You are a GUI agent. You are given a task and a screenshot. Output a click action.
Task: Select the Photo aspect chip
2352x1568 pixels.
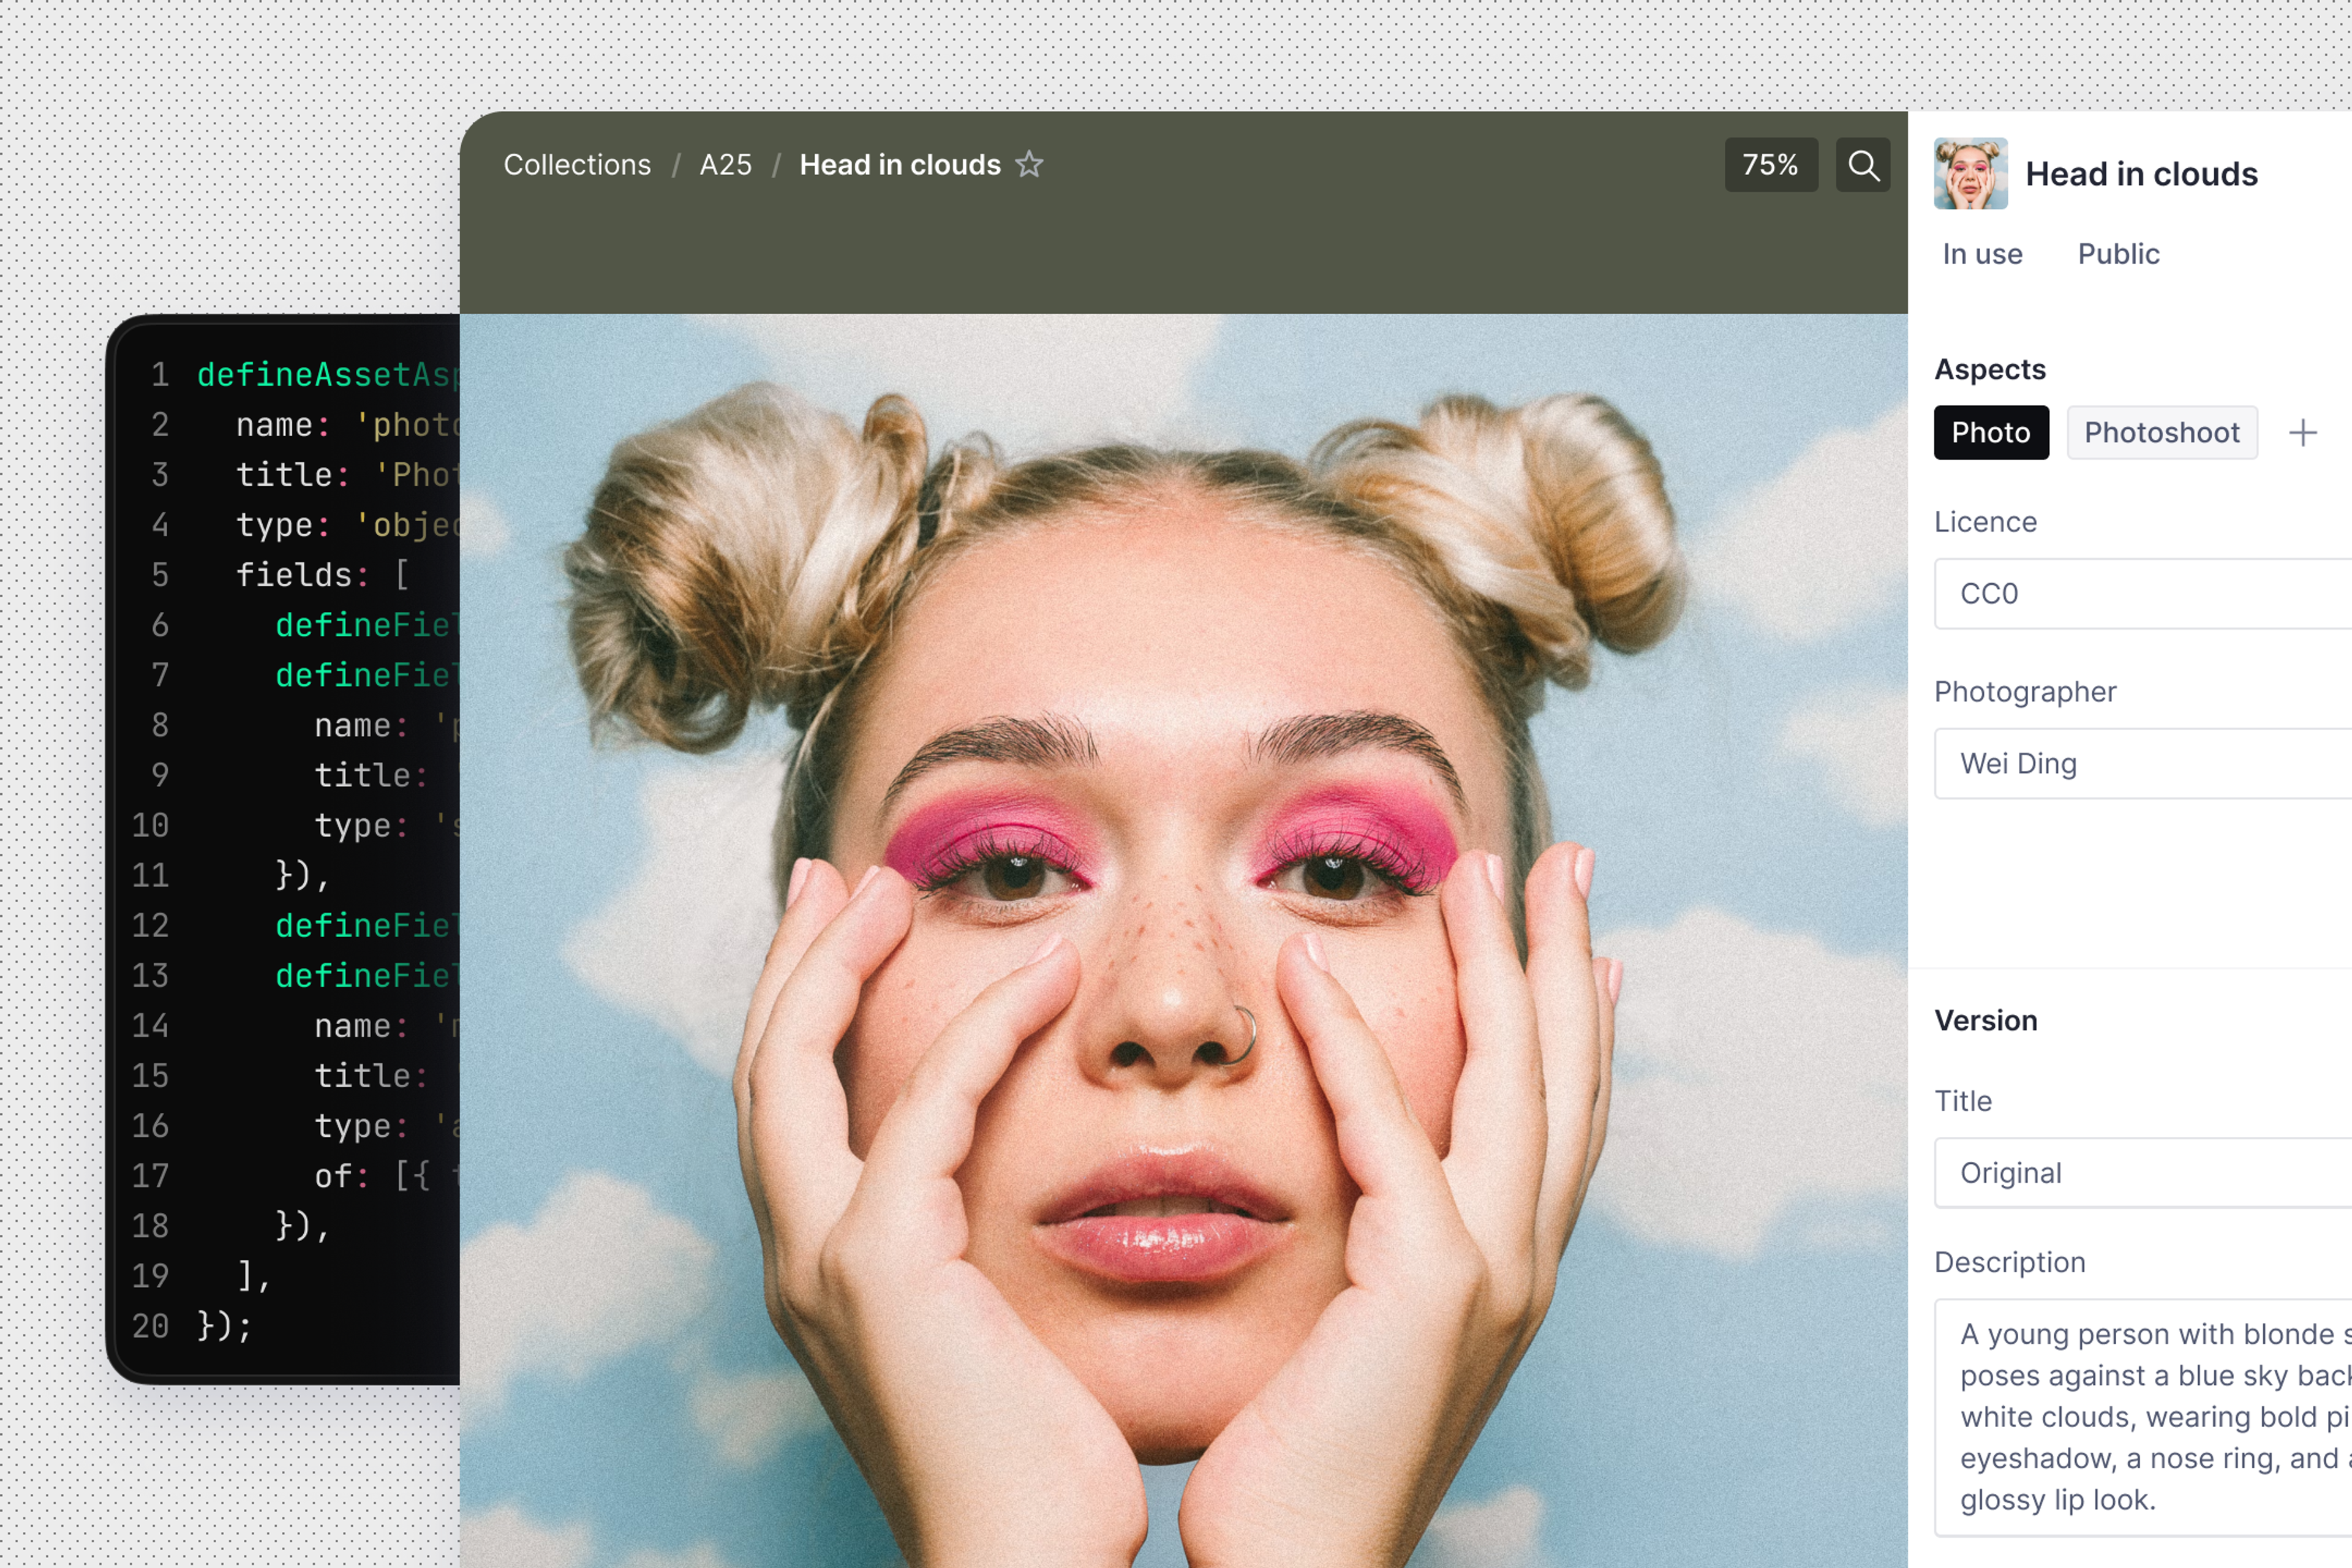pos(1990,433)
